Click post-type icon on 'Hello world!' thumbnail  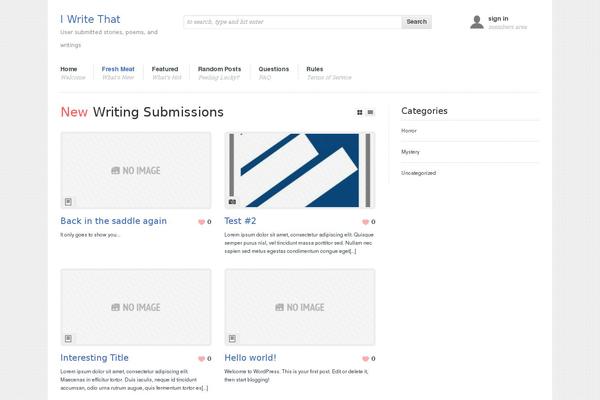pos(232,339)
